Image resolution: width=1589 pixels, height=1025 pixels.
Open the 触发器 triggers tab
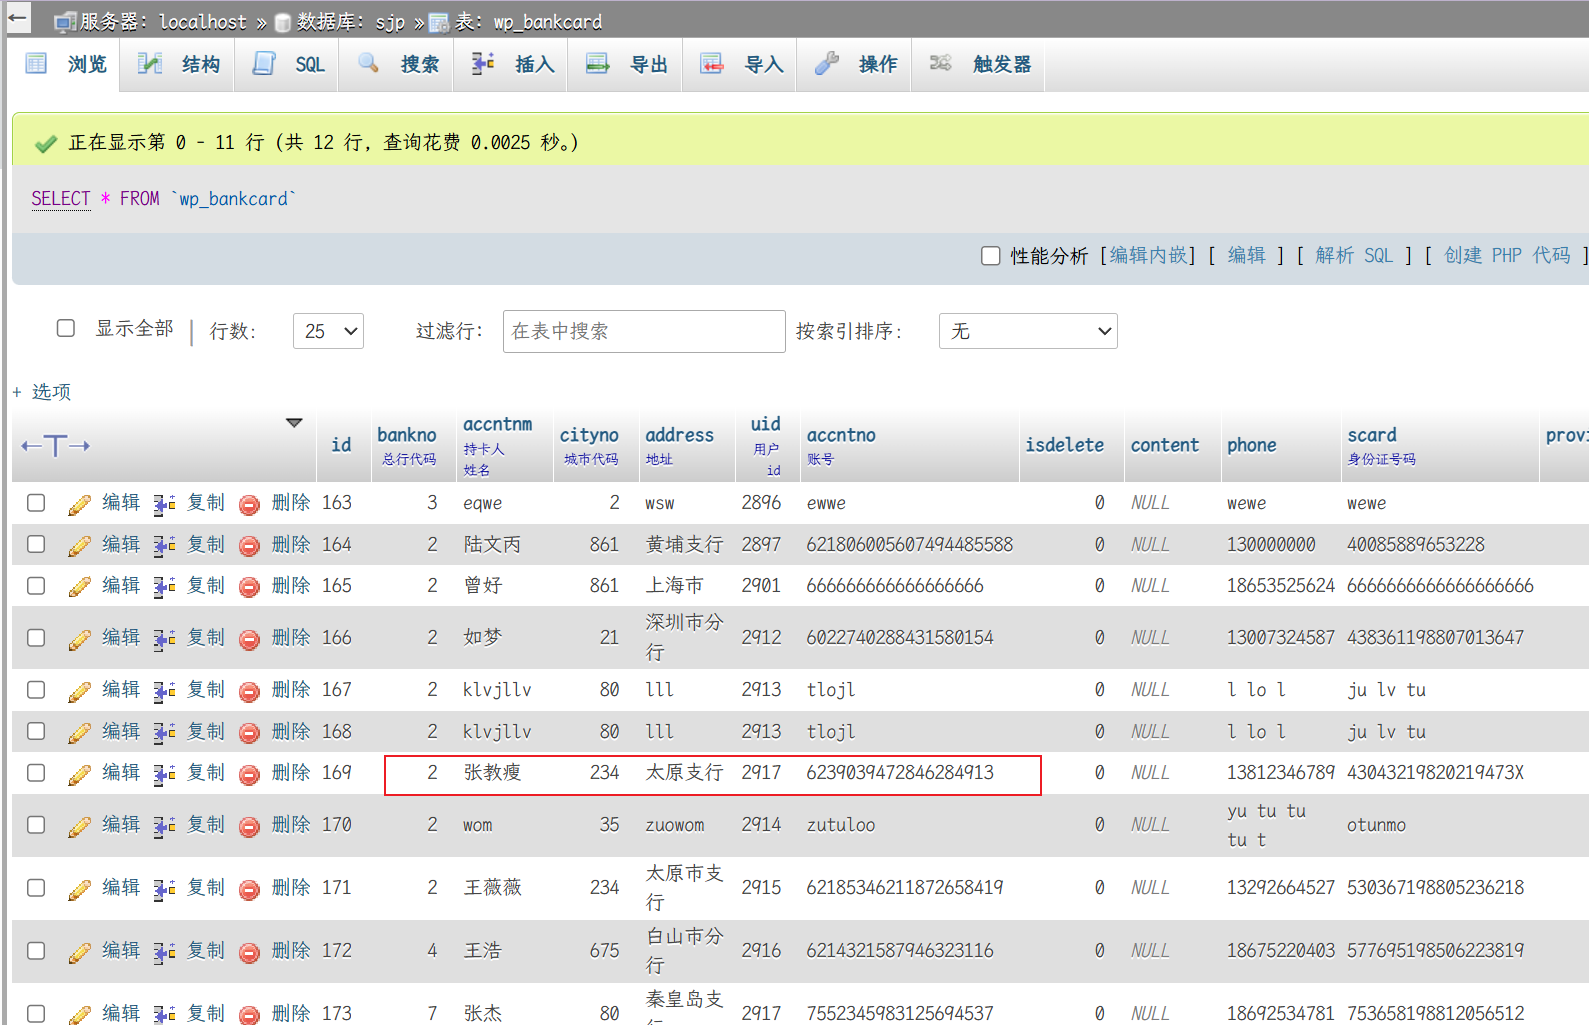[x=980, y=64]
